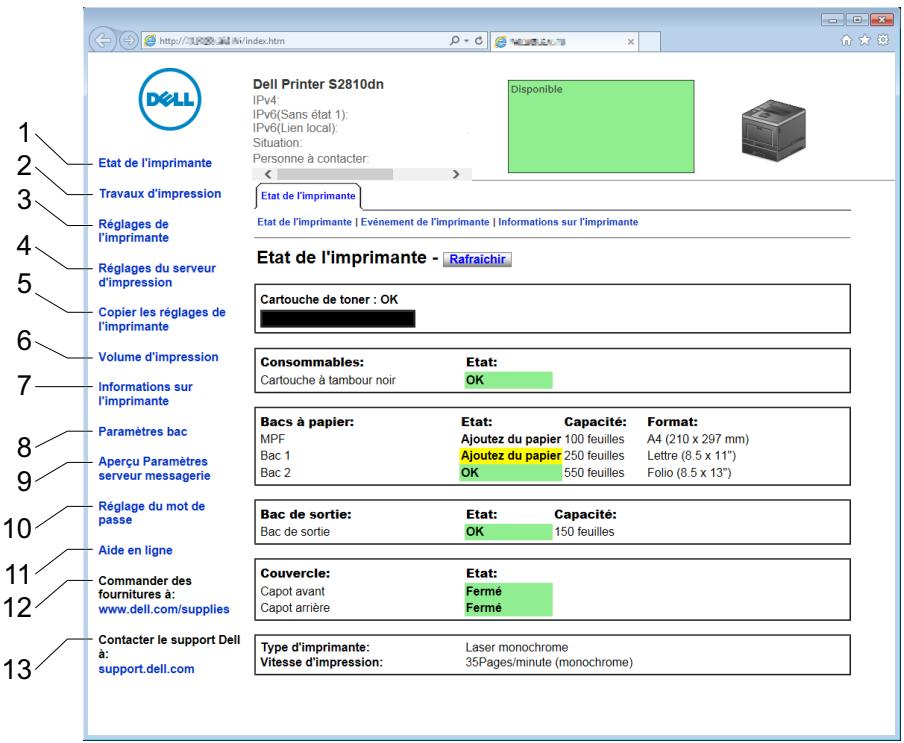Open Volume d'impression link
904x743 pixels.
(158, 357)
